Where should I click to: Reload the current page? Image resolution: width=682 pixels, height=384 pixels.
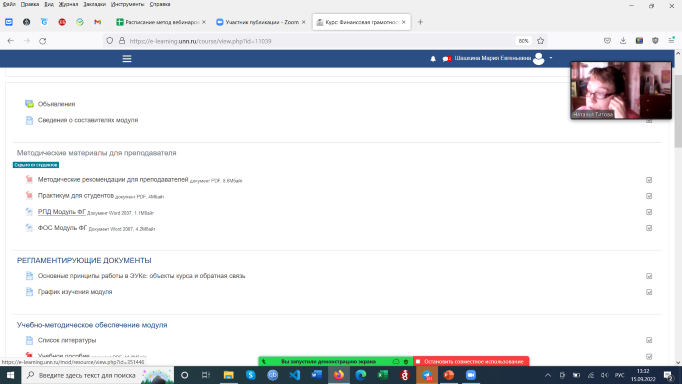(43, 41)
